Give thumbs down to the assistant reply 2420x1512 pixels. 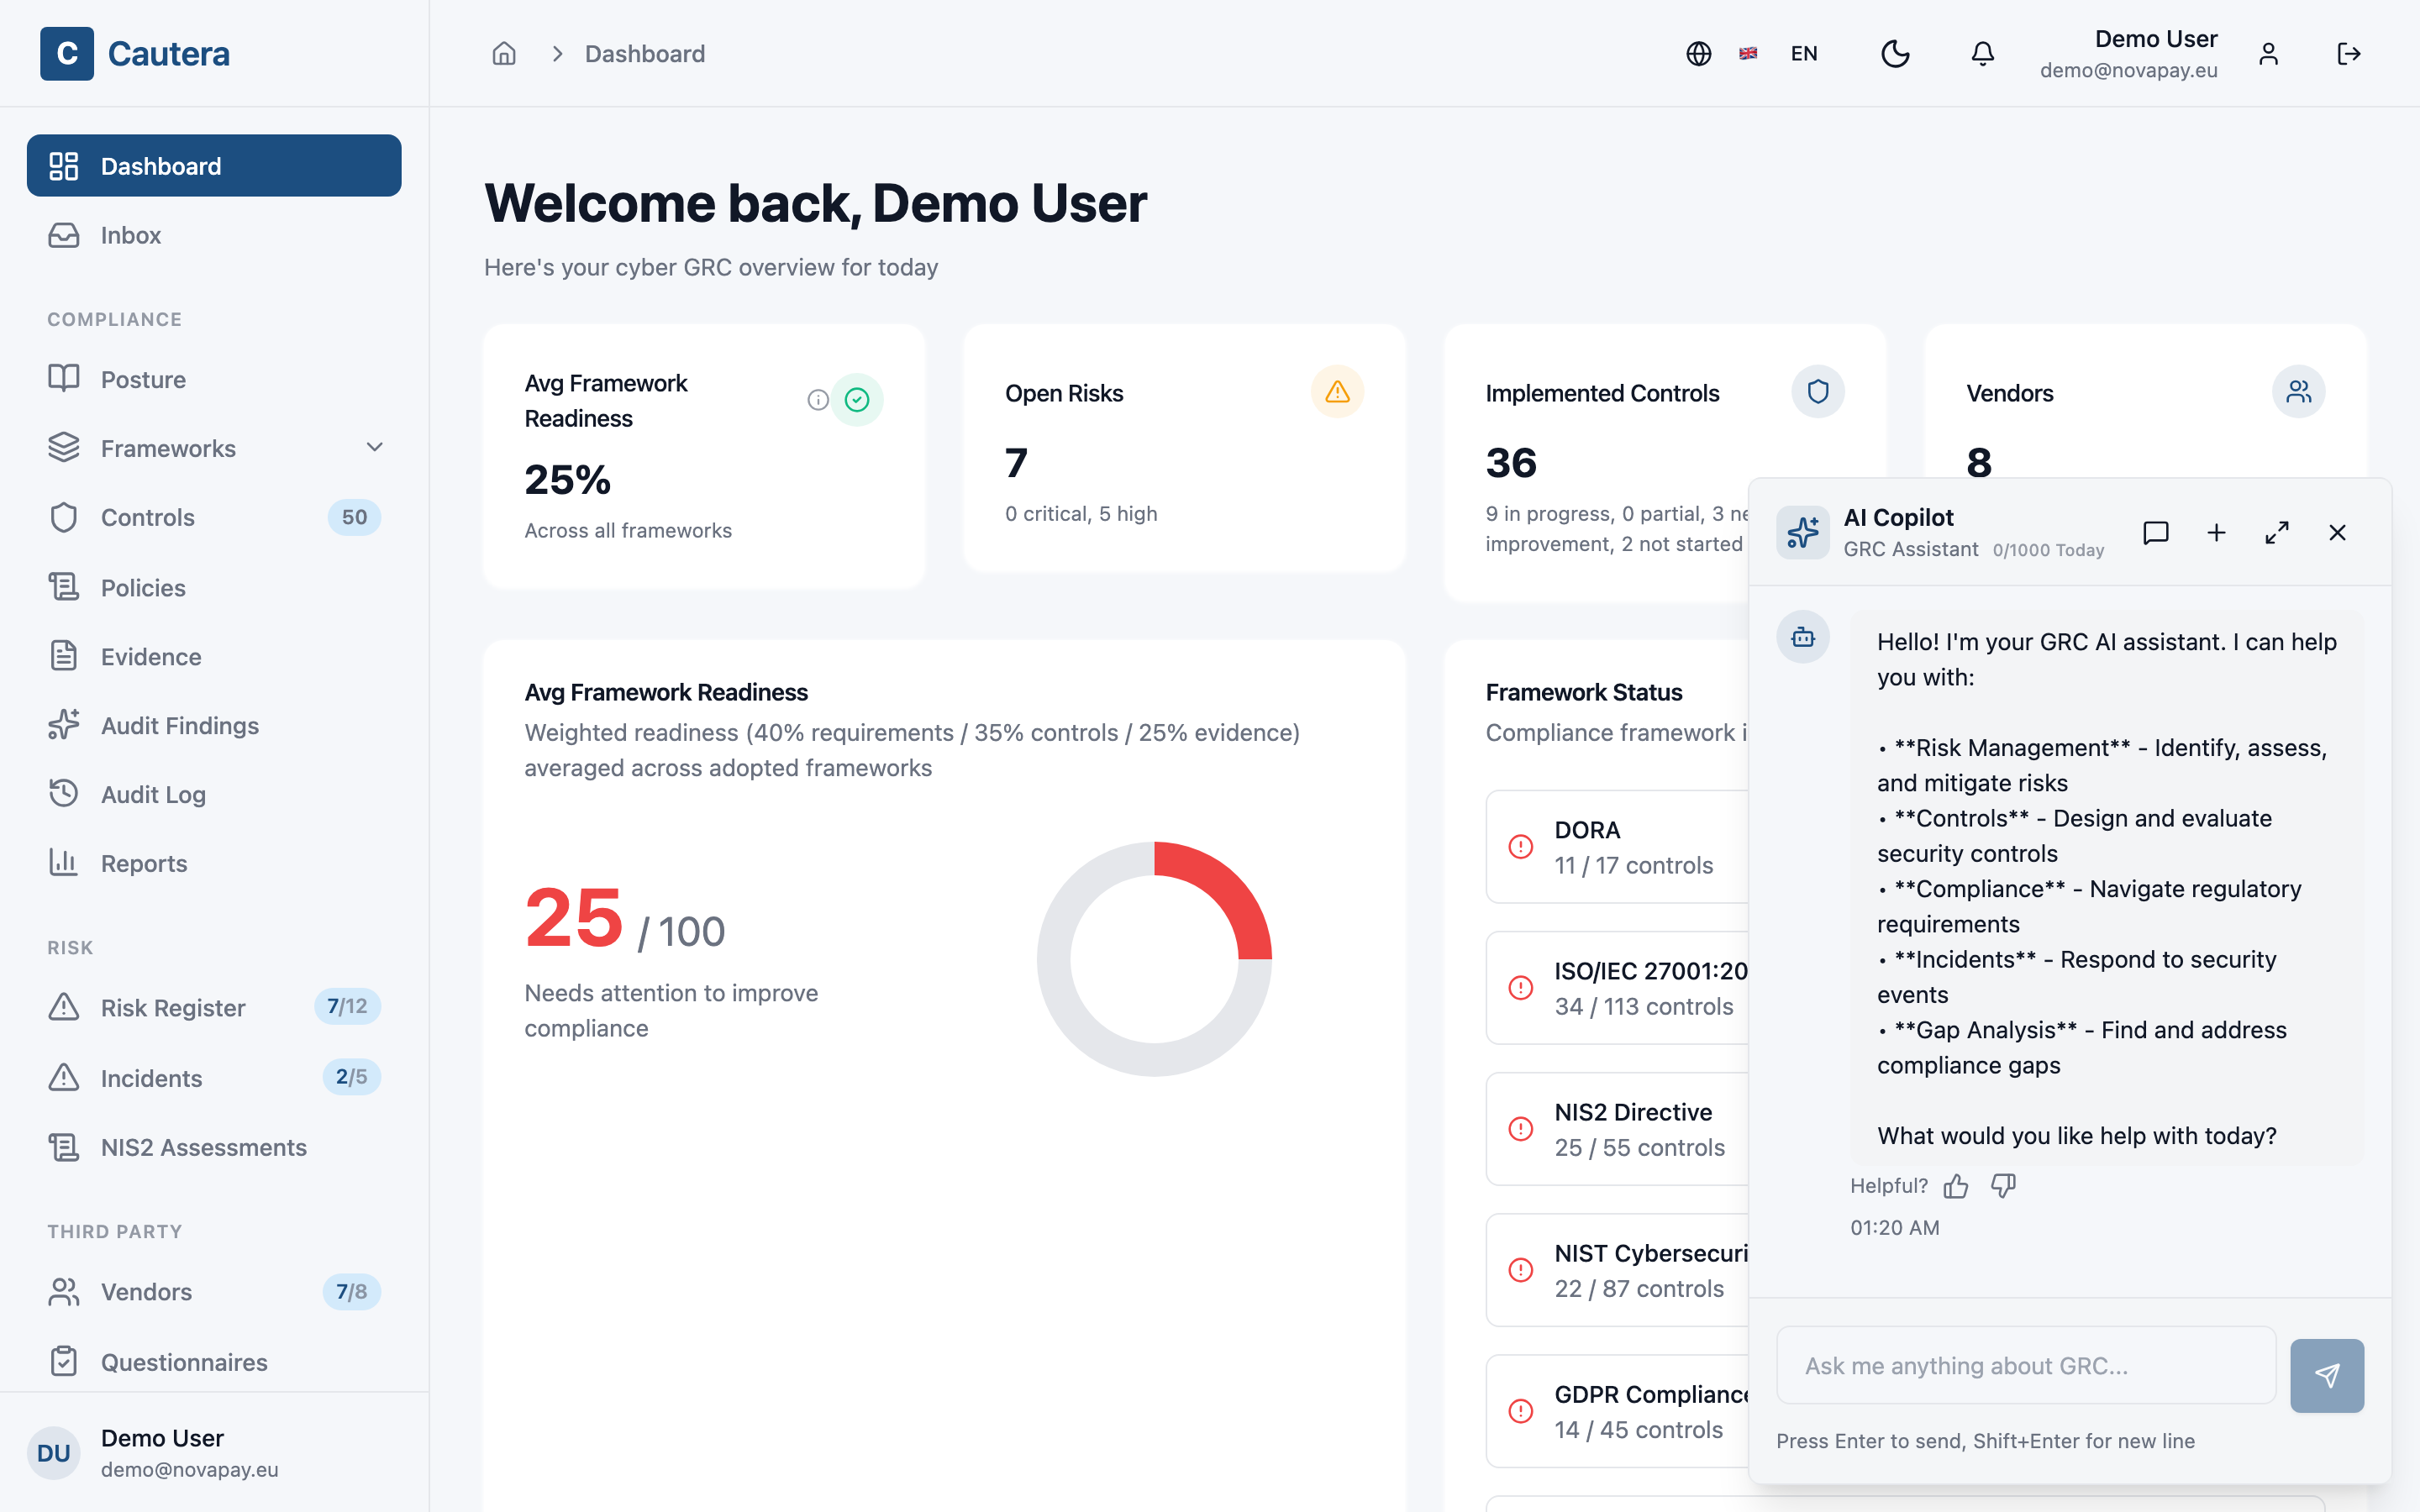coord(2003,1186)
